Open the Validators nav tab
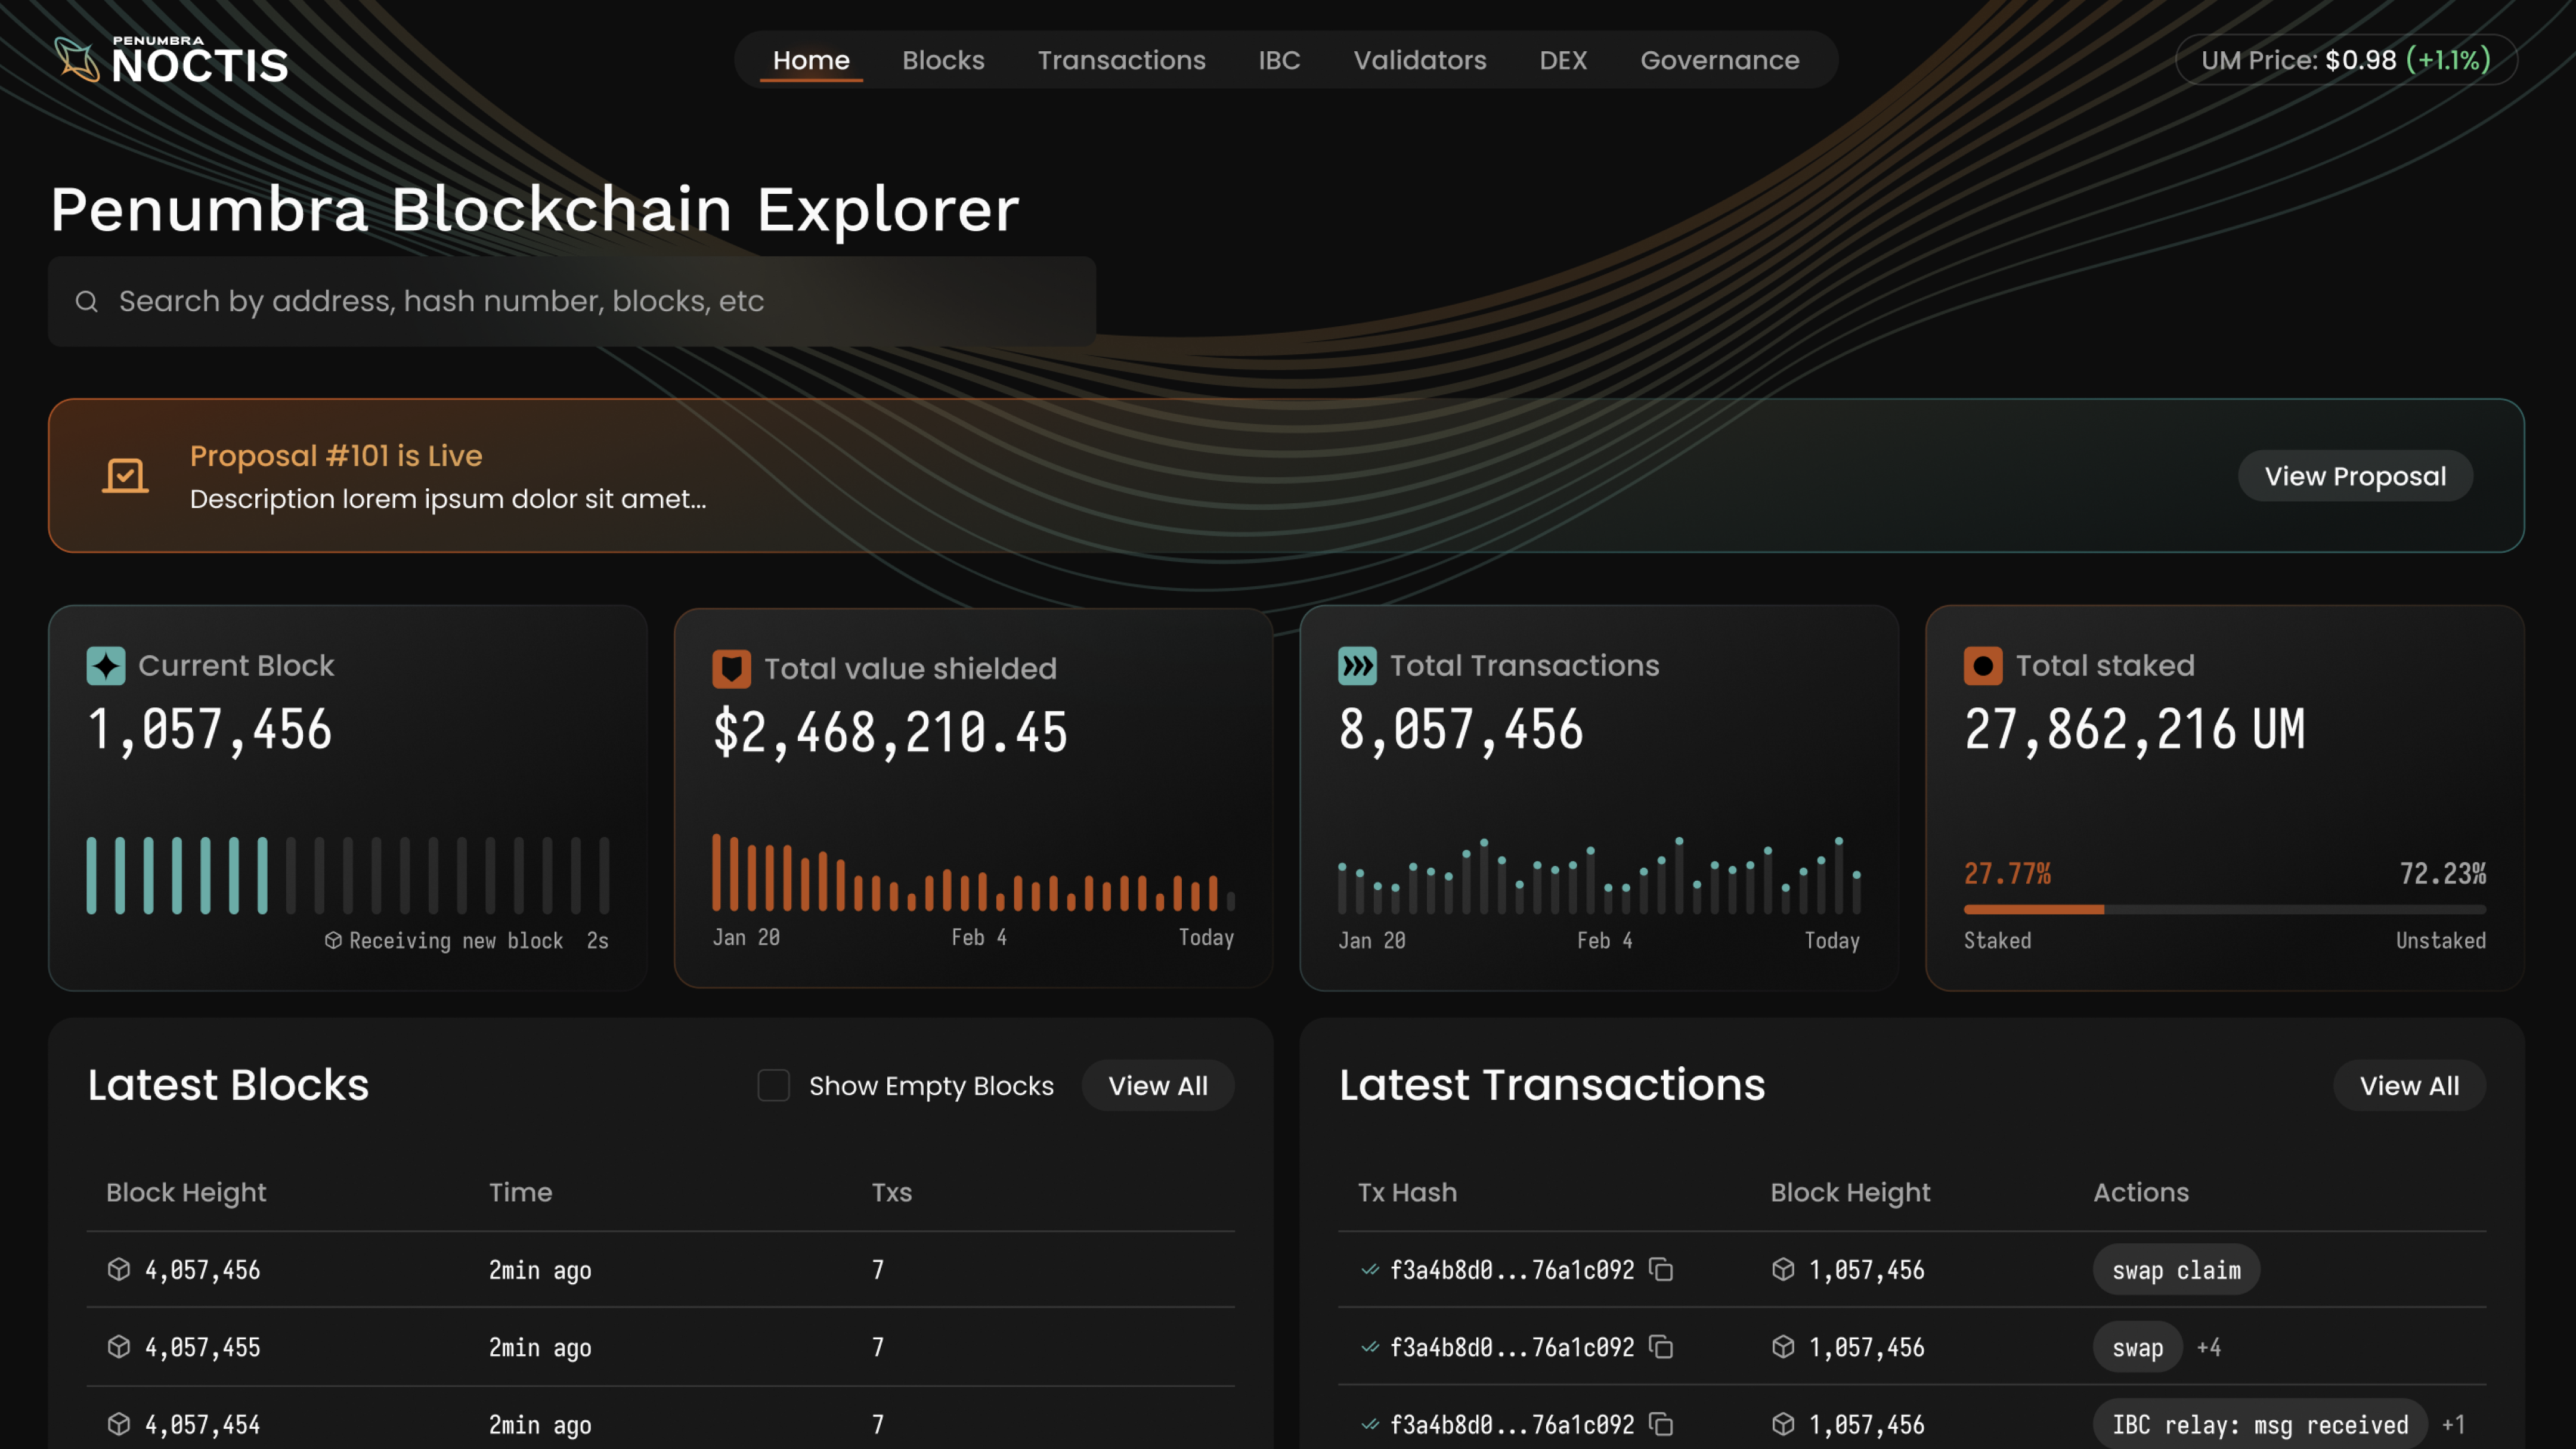 point(1419,60)
